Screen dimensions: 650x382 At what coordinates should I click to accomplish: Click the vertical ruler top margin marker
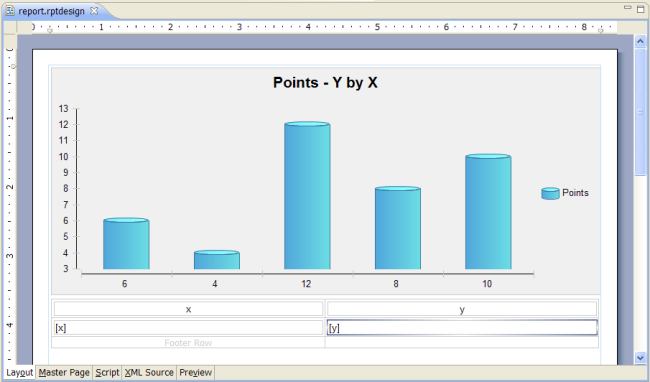click(x=13, y=66)
